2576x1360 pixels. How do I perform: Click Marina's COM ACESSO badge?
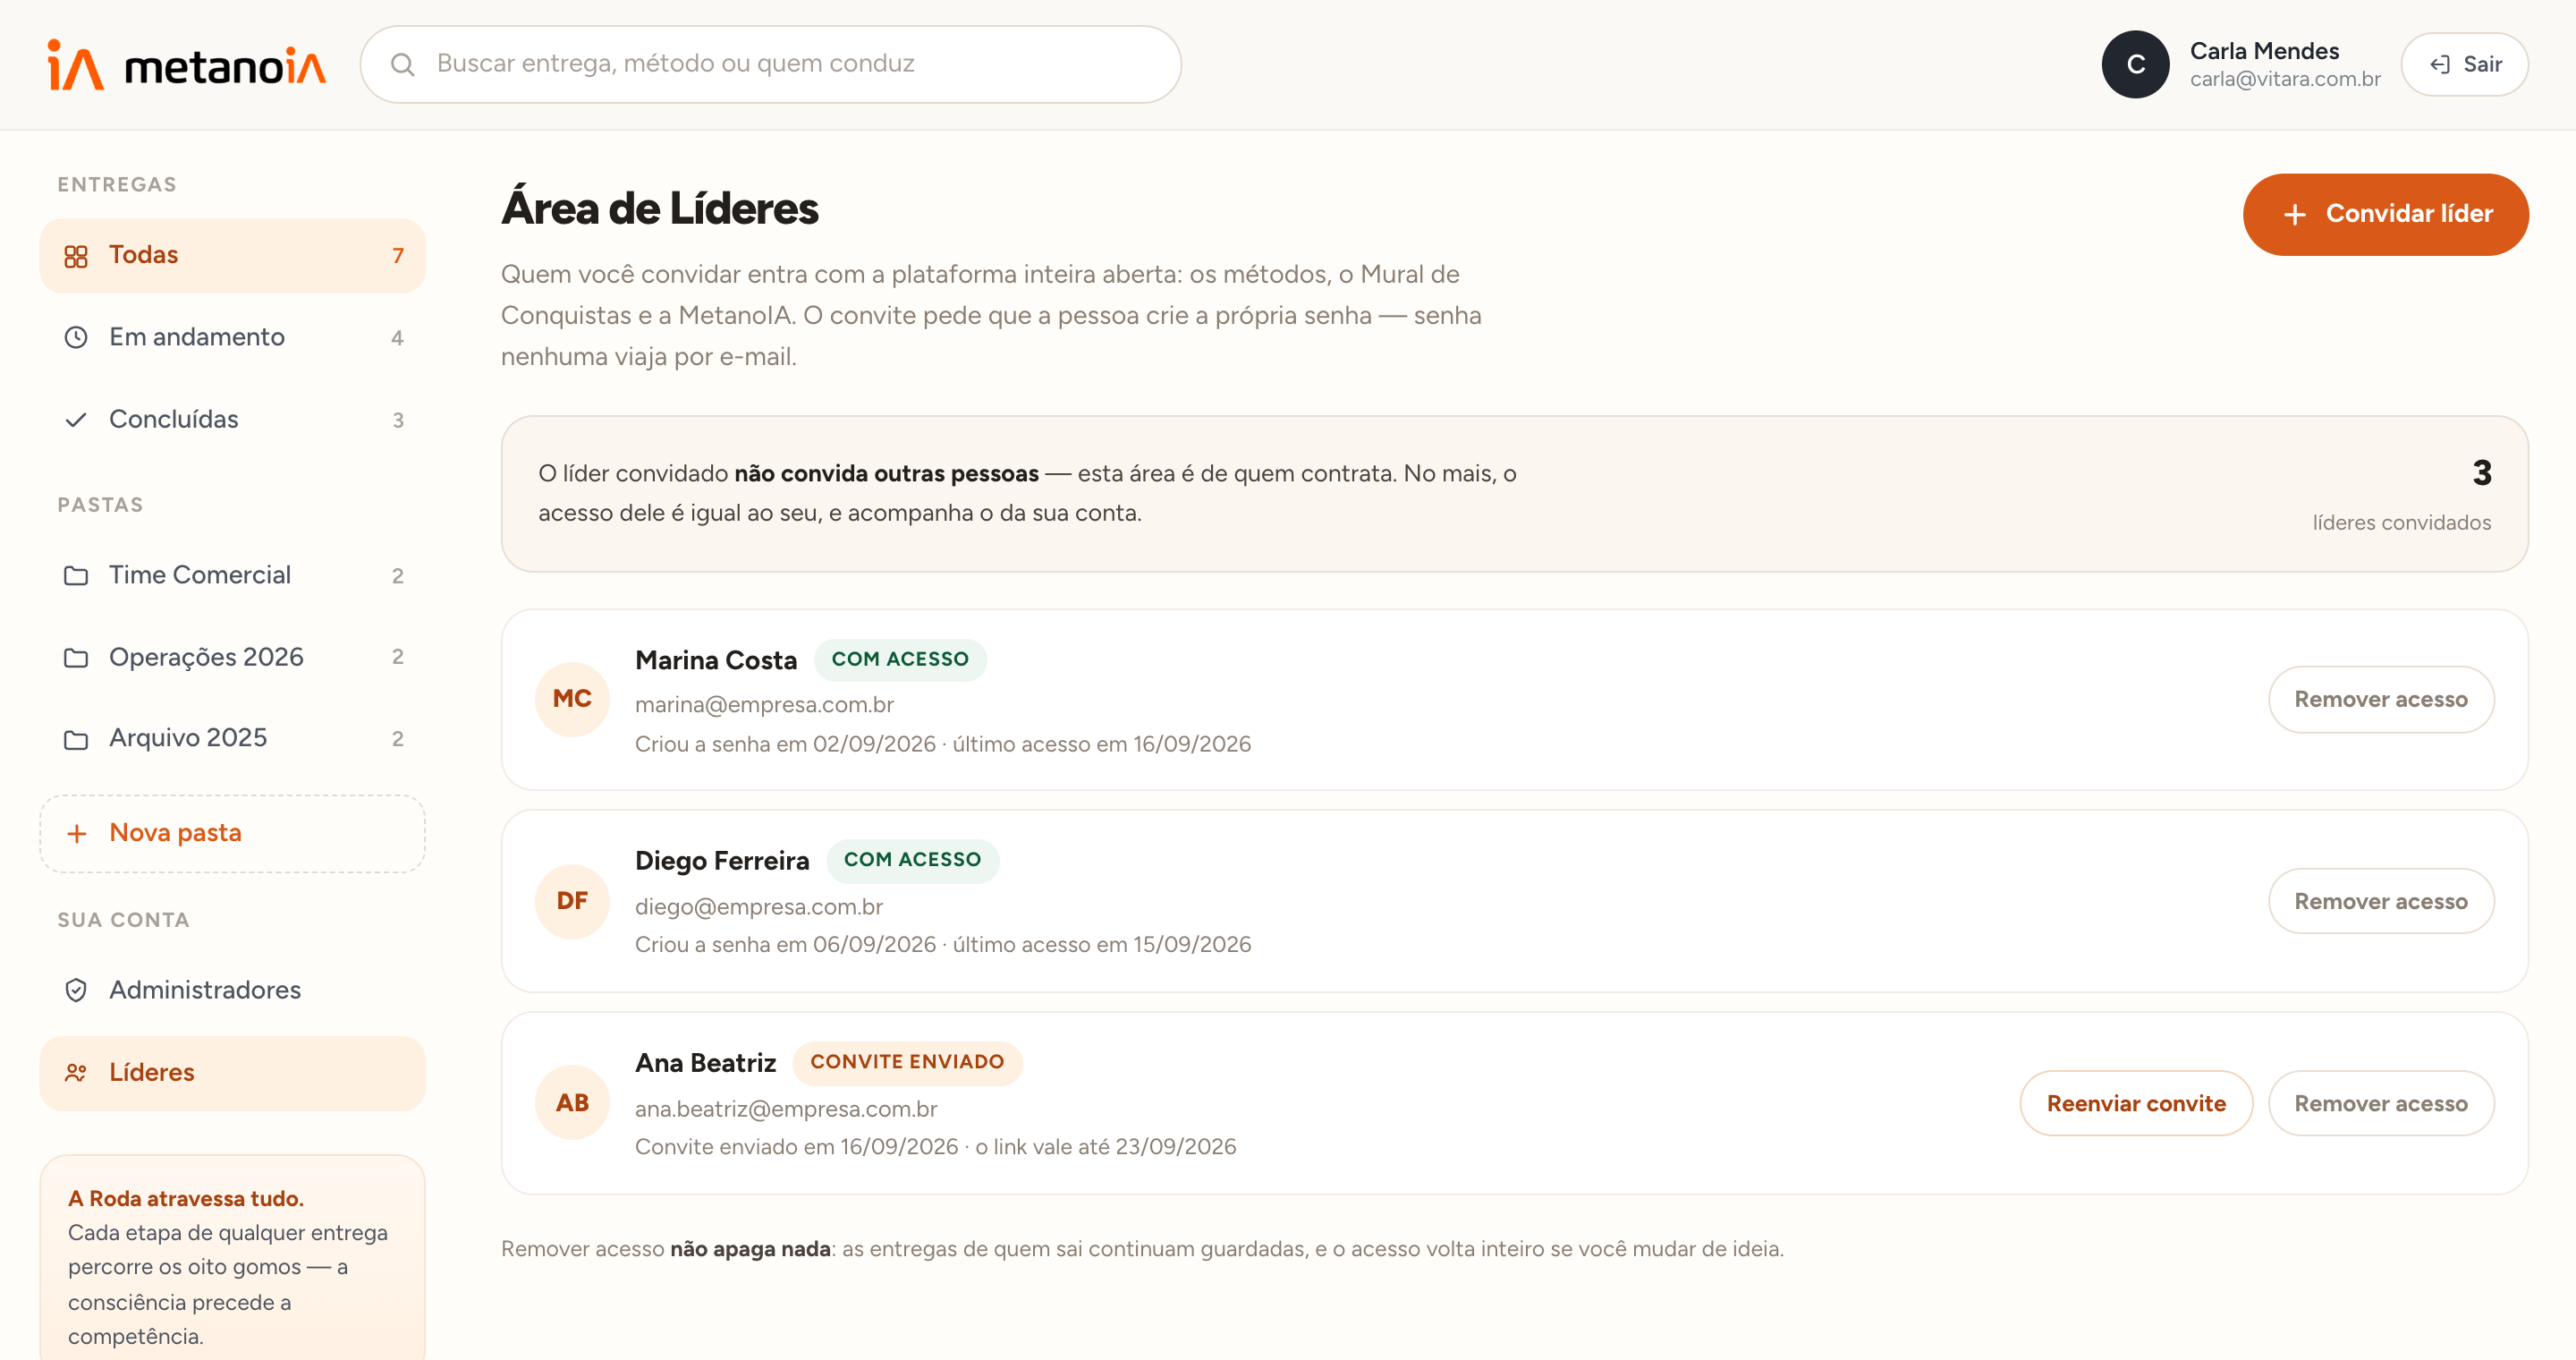click(x=900, y=660)
